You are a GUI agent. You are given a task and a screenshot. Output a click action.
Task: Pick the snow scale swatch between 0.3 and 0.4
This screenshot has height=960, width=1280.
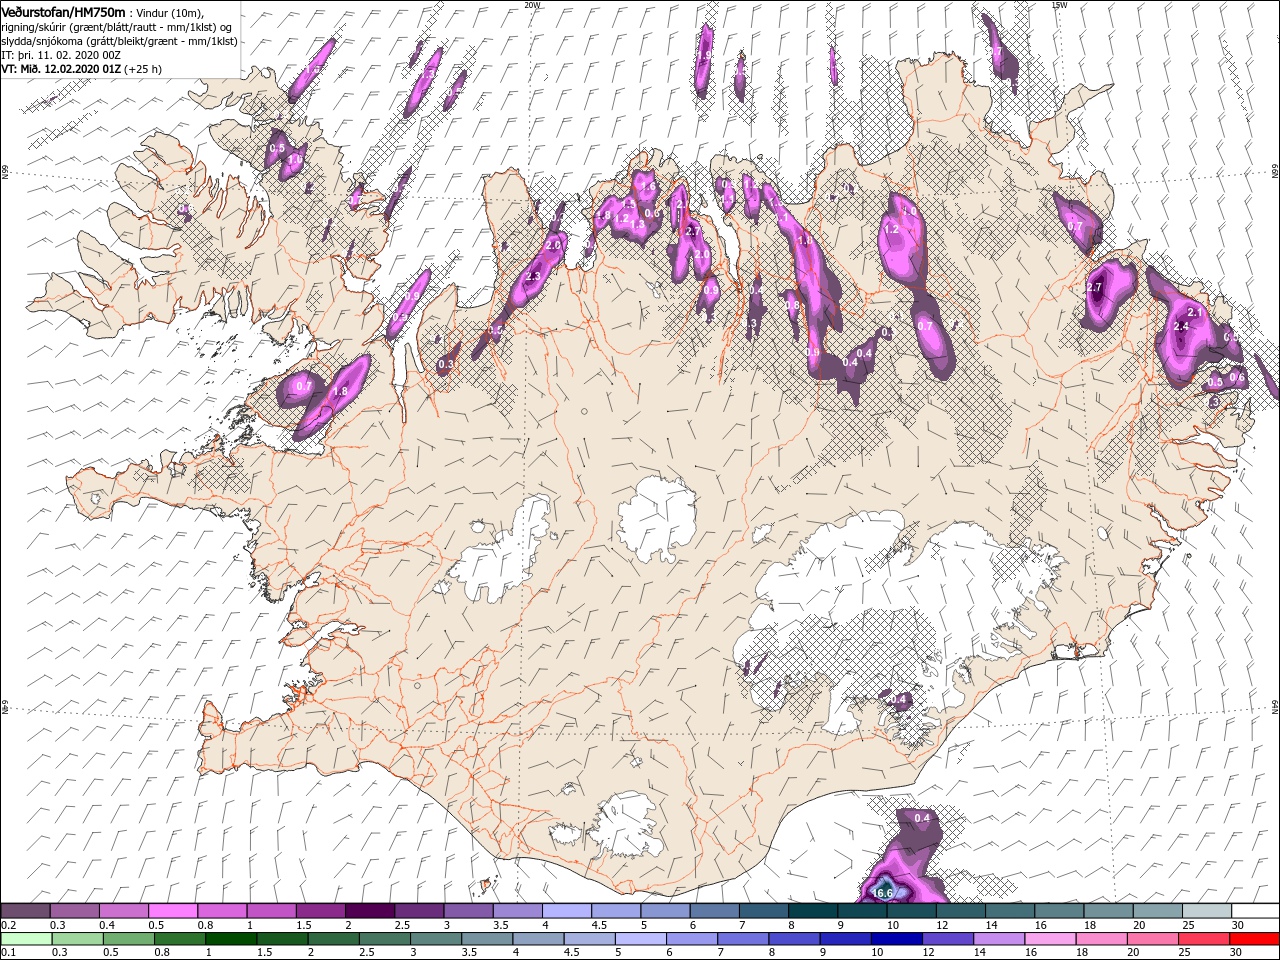coord(74,911)
